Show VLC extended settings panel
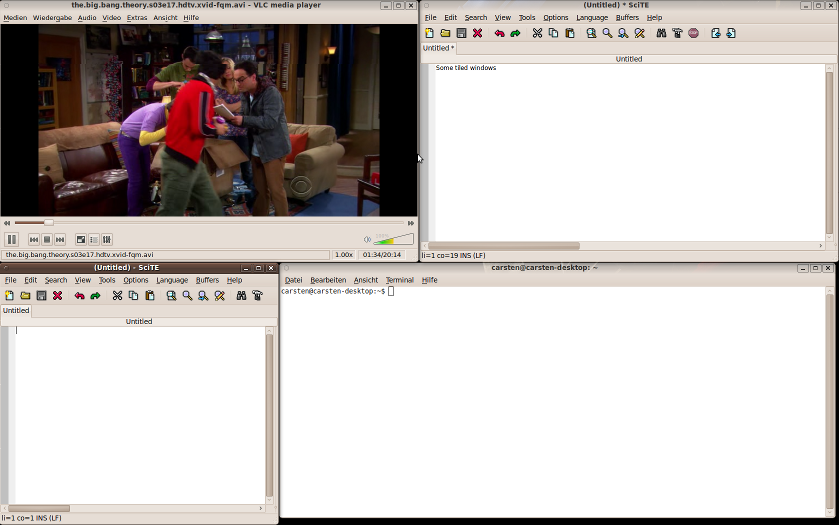This screenshot has height=525, width=839. point(107,239)
